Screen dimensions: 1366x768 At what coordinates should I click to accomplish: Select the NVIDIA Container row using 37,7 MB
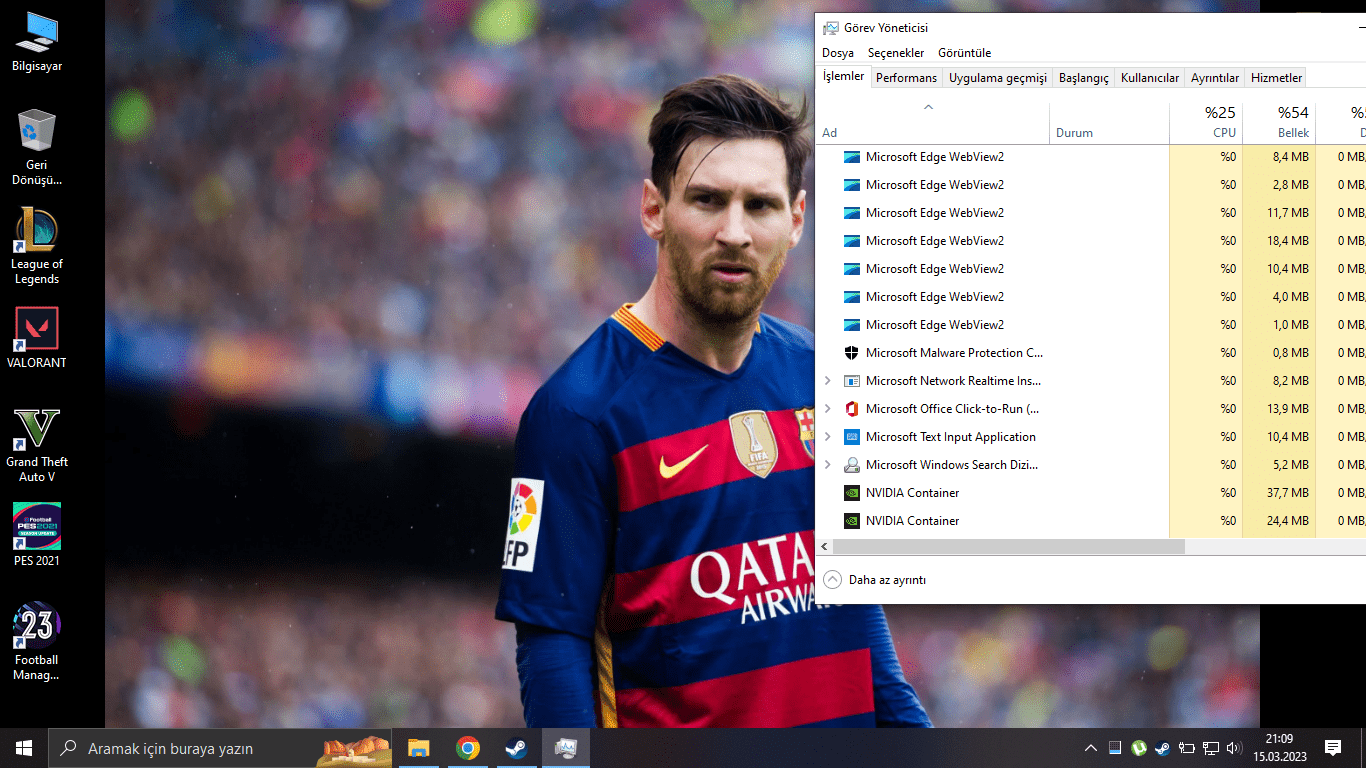(1091, 493)
